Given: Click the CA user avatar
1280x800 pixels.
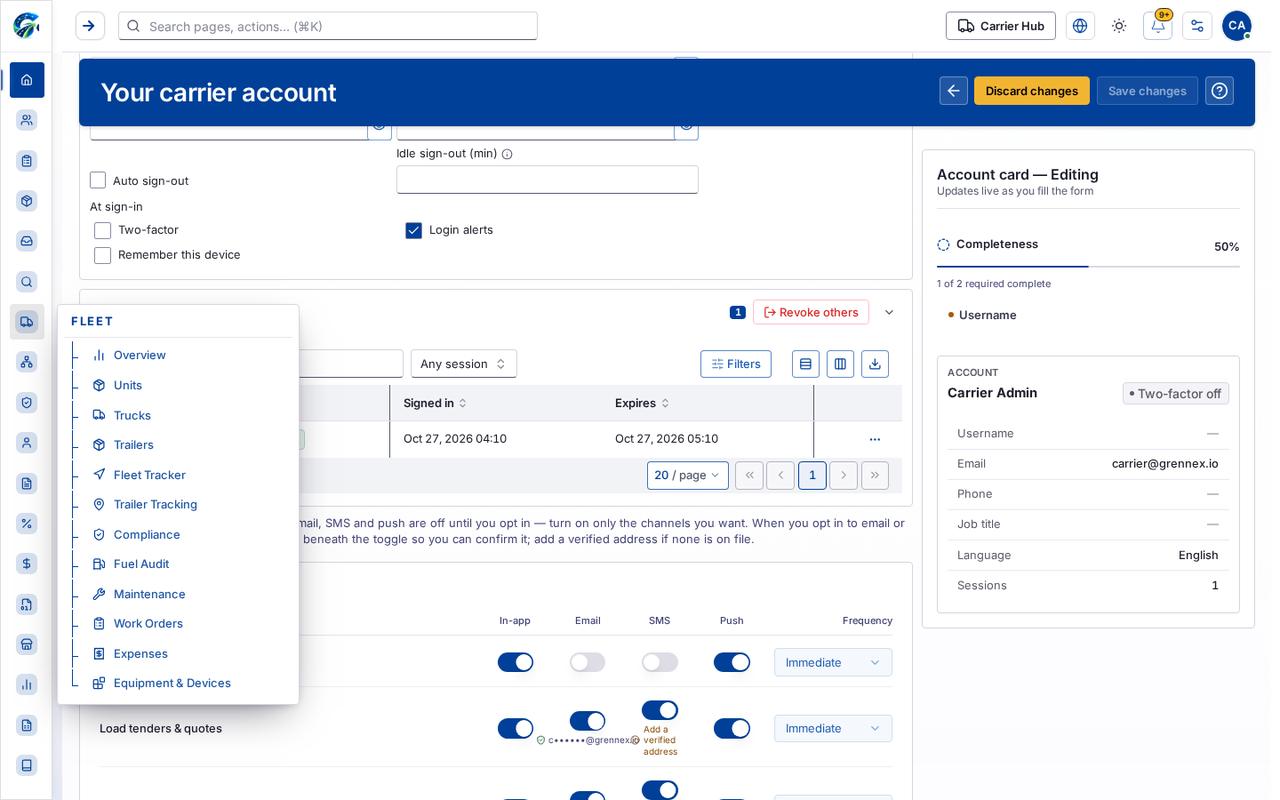Looking at the screenshot, I should [1237, 26].
